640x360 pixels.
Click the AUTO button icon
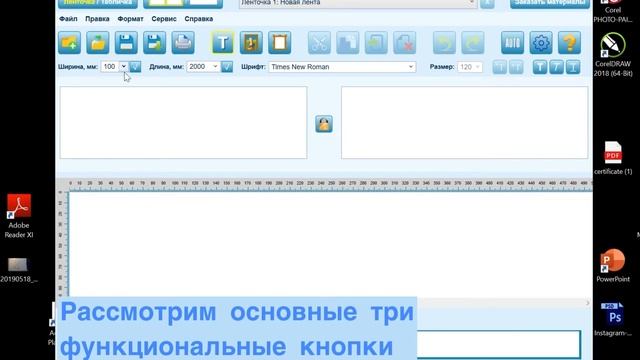click(x=513, y=42)
